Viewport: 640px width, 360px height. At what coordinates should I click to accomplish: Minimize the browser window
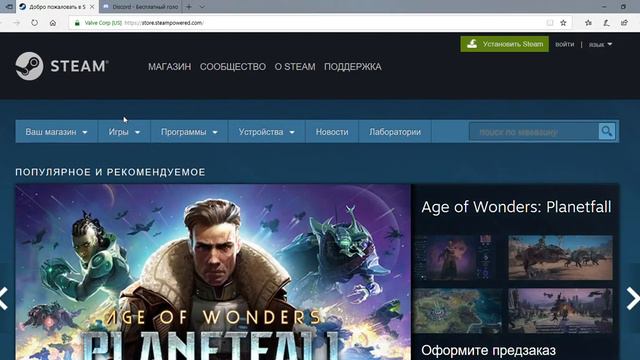604,7
